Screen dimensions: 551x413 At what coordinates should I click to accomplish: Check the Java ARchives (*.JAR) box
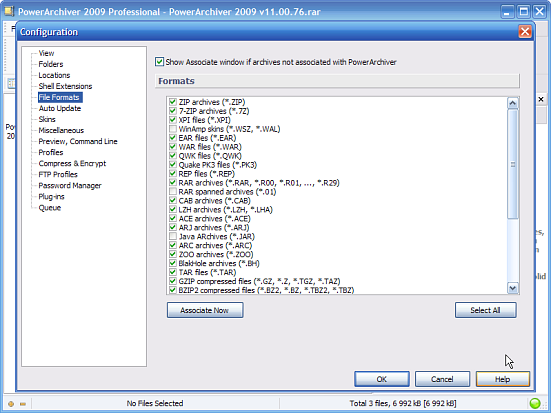(x=173, y=236)
